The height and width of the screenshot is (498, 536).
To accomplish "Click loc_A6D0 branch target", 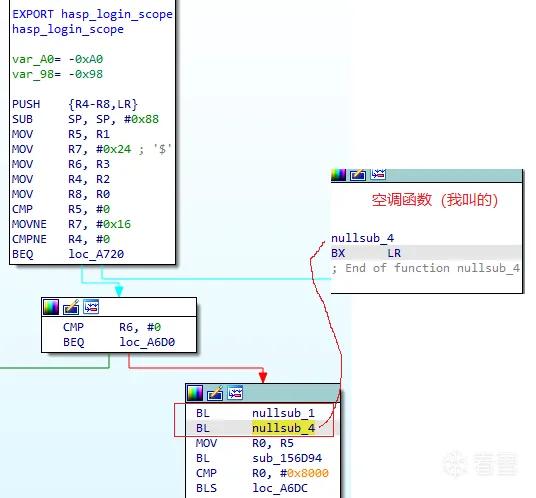I will 147,342.
